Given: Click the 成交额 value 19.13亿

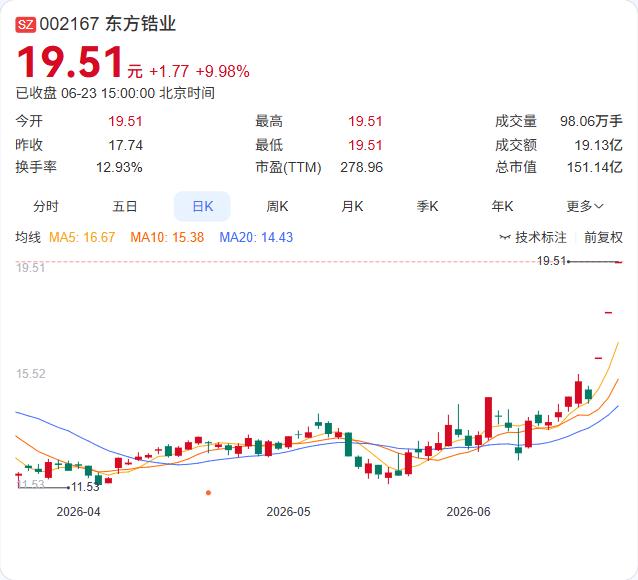Looking at the screenshot, I should (599, 145).
